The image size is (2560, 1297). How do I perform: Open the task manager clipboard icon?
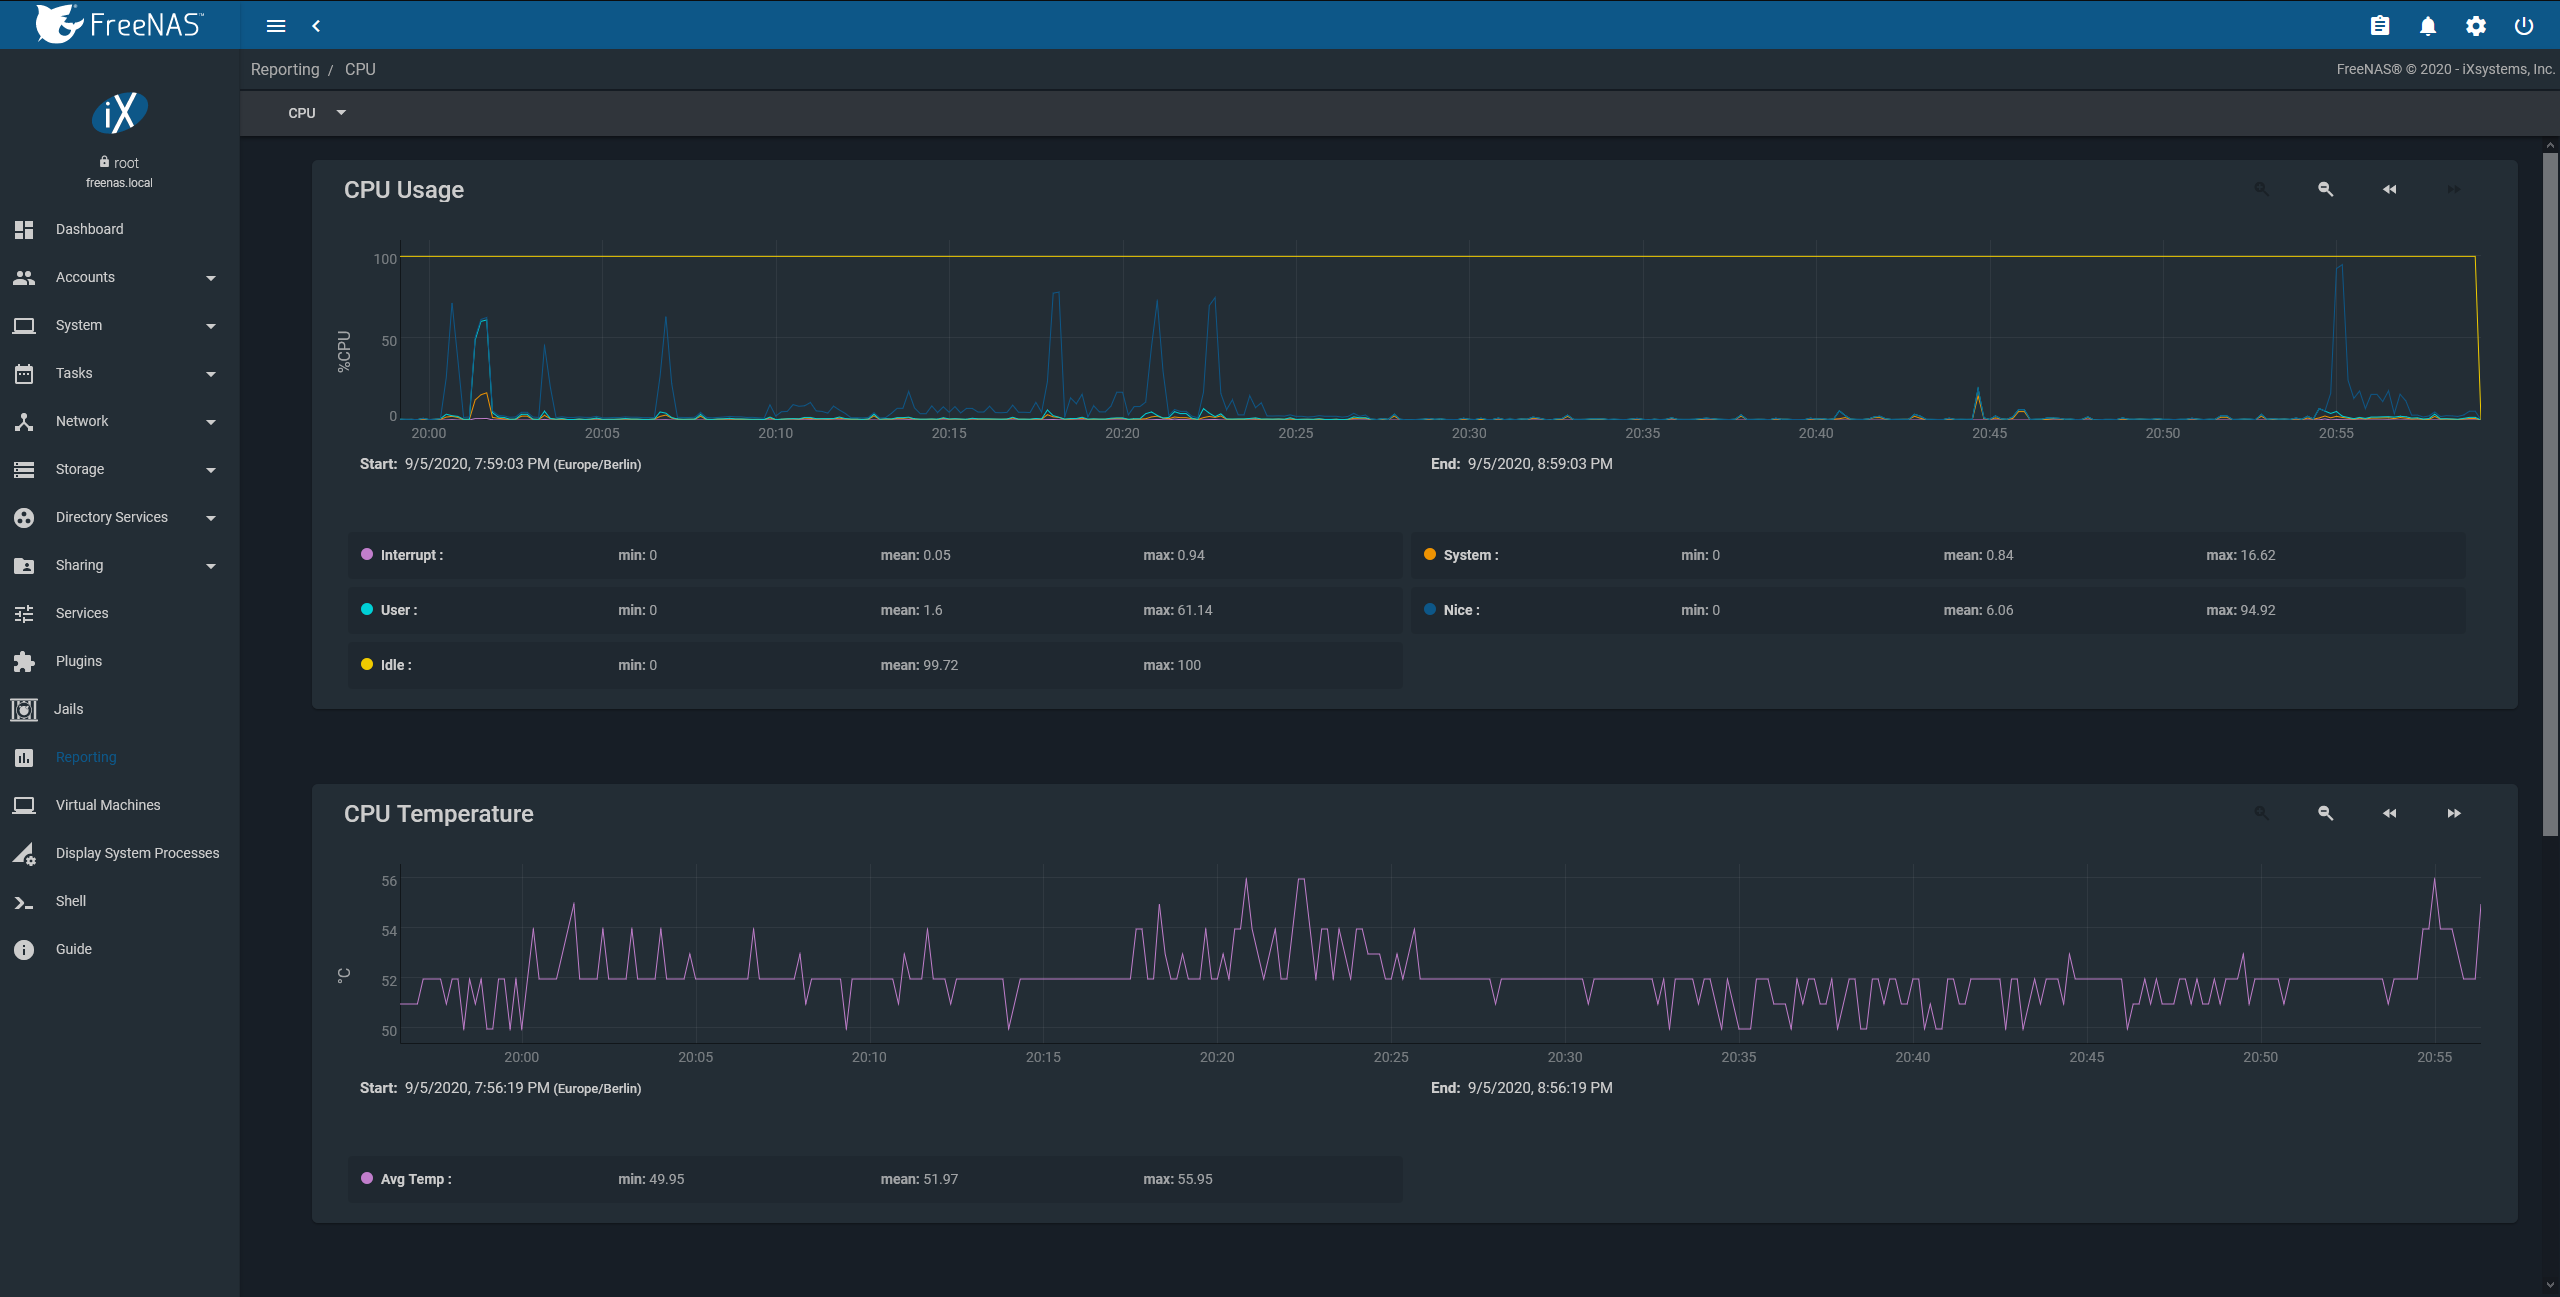coord(2380,26)
